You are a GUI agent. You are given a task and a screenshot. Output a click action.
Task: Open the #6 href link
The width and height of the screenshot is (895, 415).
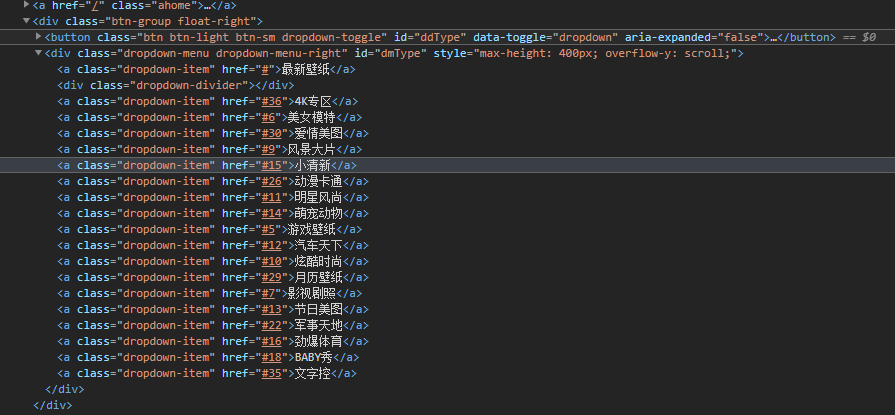pos(268,118)
